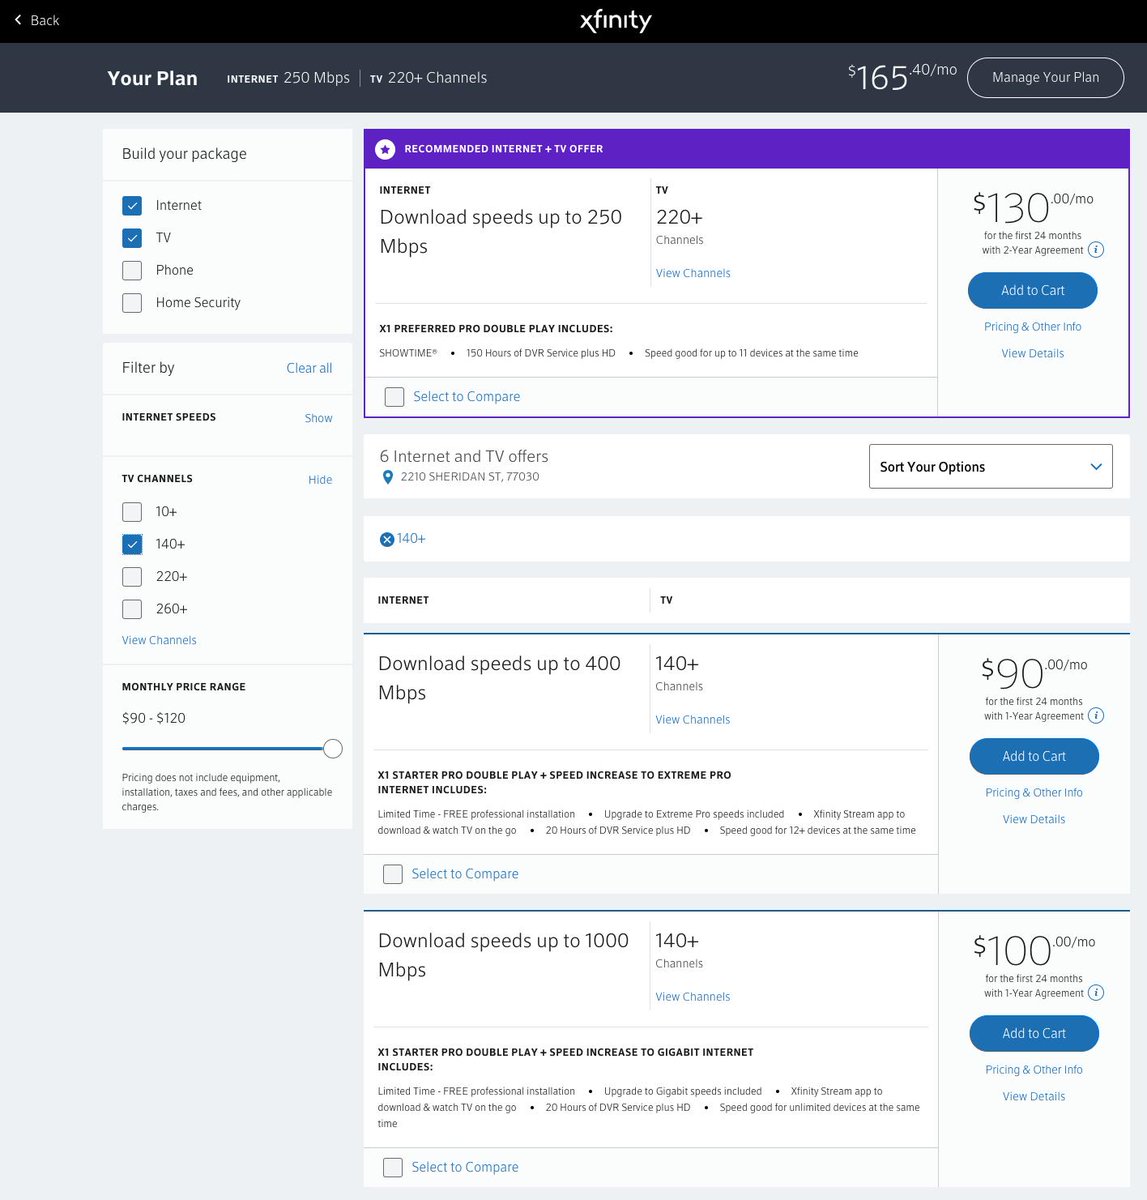Click the location pin by 2210 Sheridan St
The width and height of the screenshot is (1147, 1200).
point(388,477)
